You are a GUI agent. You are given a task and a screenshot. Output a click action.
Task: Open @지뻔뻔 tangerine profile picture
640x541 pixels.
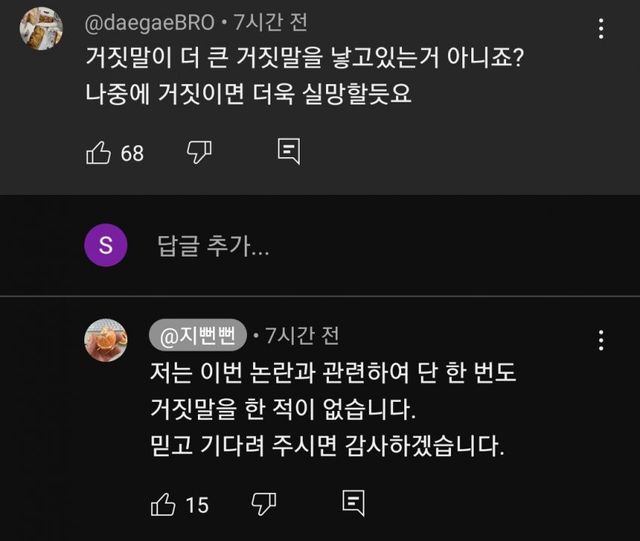(106, 340)
